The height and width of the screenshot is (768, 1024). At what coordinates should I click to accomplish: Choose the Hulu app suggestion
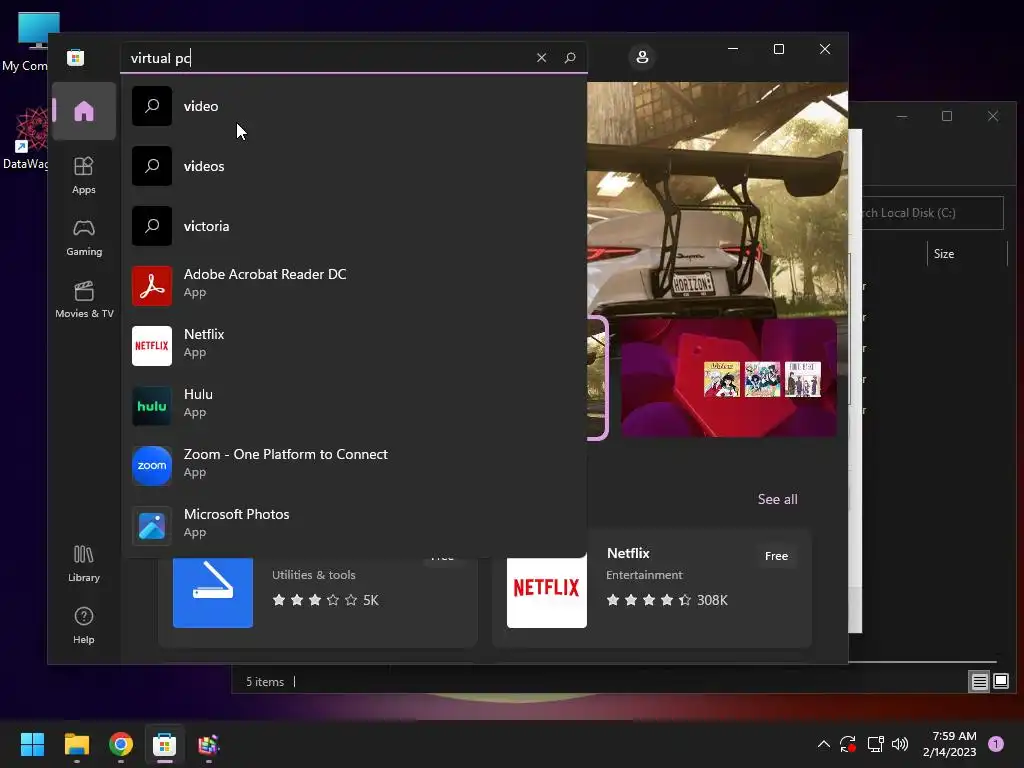click(x=354, y=406)
